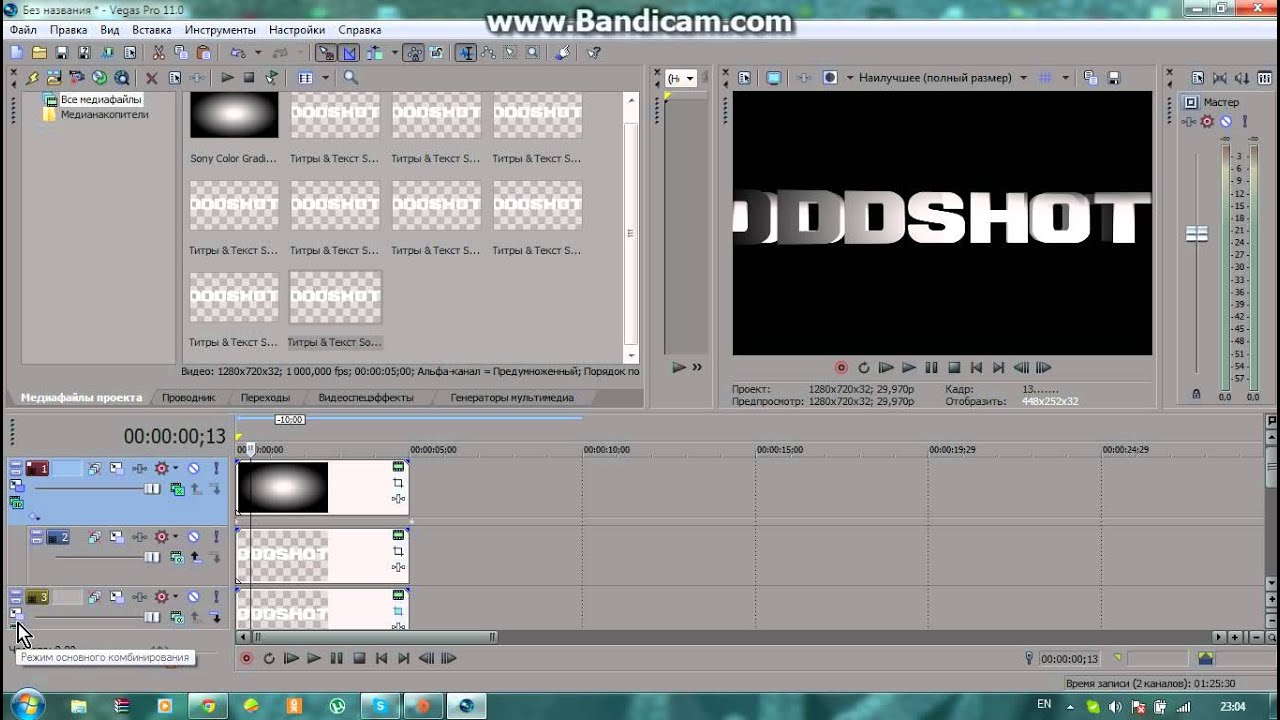The image size is (1280, 720).
Task: Open track 3 automation settings dropdown arrow
Action: click(x=175, y=597)
